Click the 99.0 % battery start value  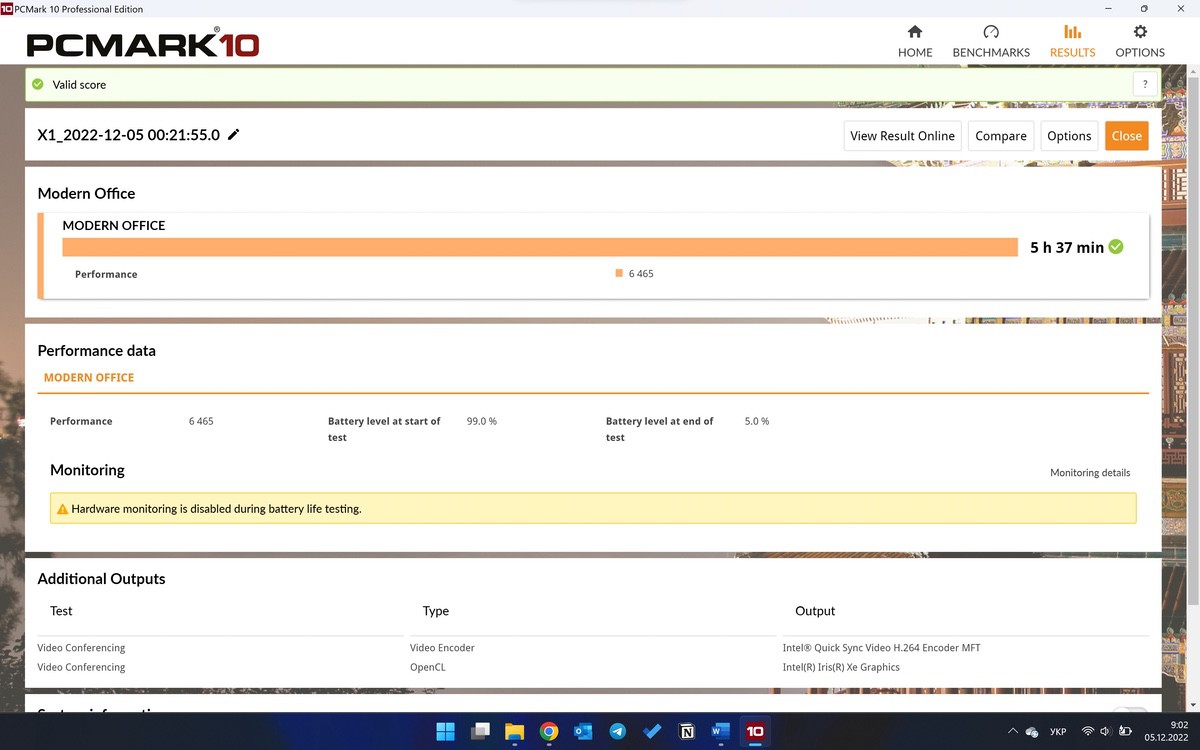(482, 421)
